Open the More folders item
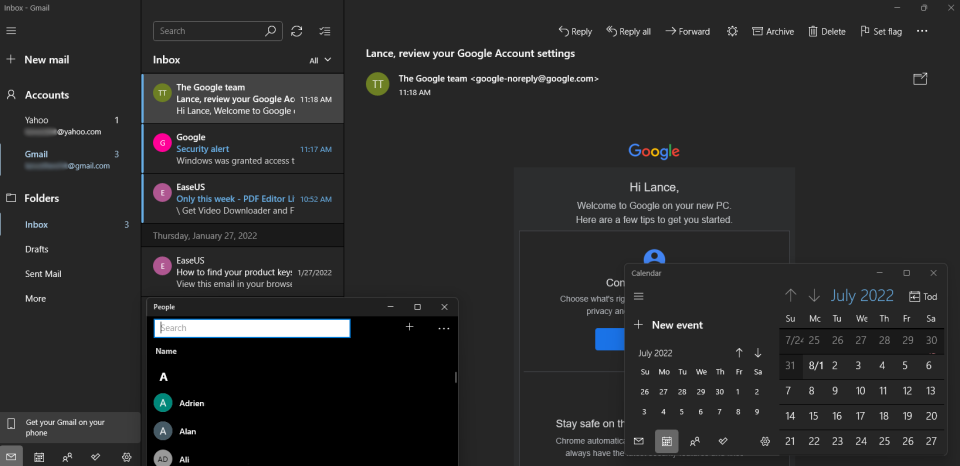The width and height of the screenshot is (960, 466). (x=36, y=299)
